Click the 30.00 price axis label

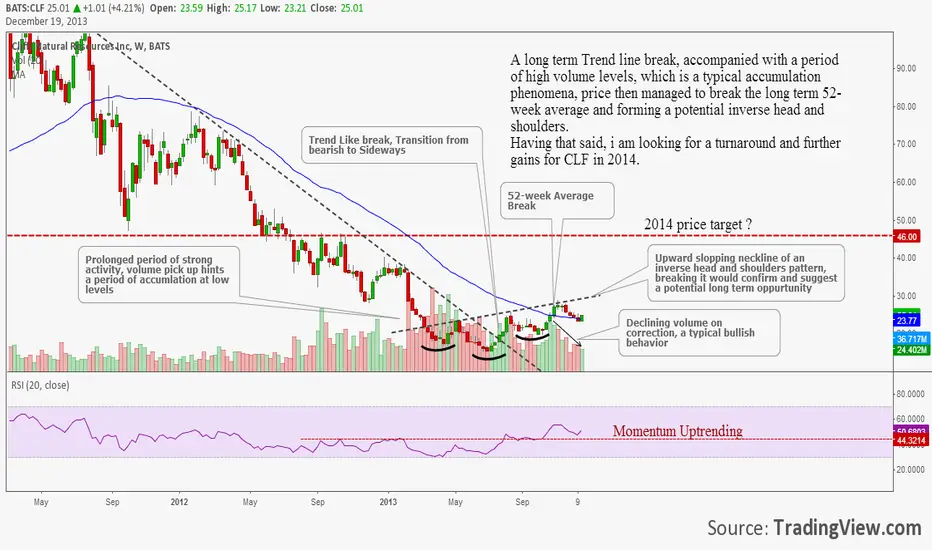(906, 296)
